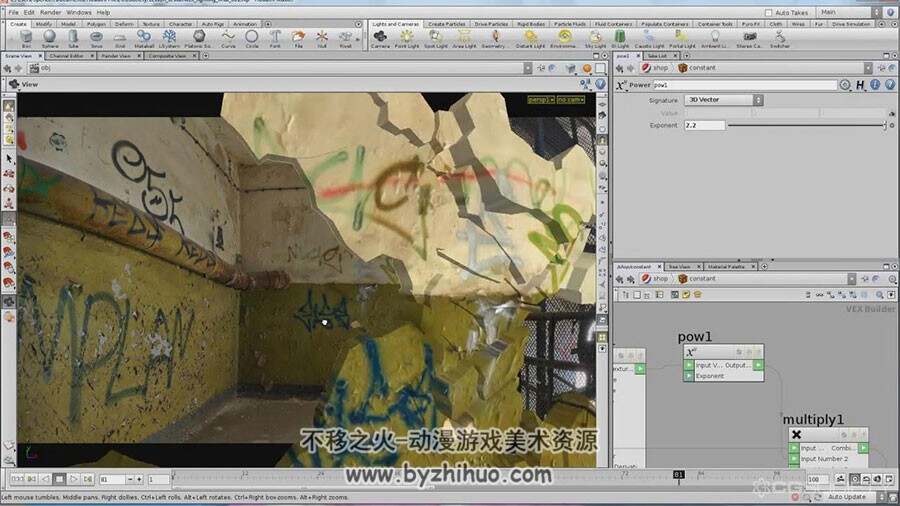Select the Metaball shelf tool
Image resolution: width=900 pixels, height=506 pixels.
143,39
